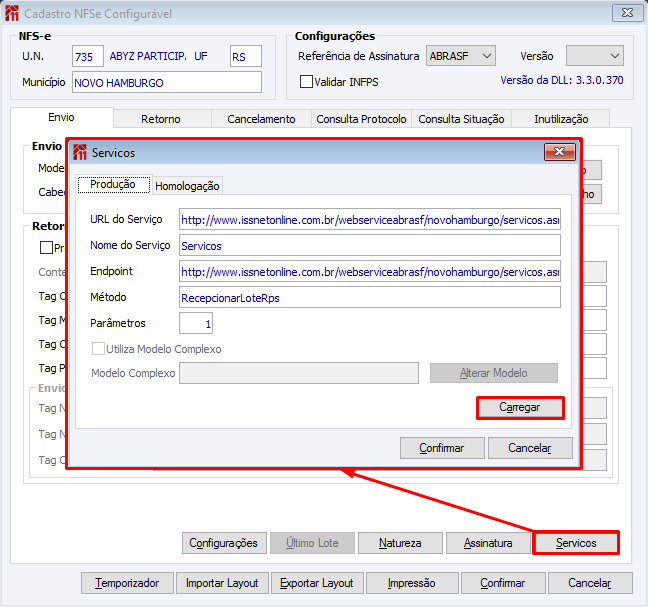Click the Exportar Layout button
The width and height of the screenshot is (648, 607).
[x=317, y=583]
